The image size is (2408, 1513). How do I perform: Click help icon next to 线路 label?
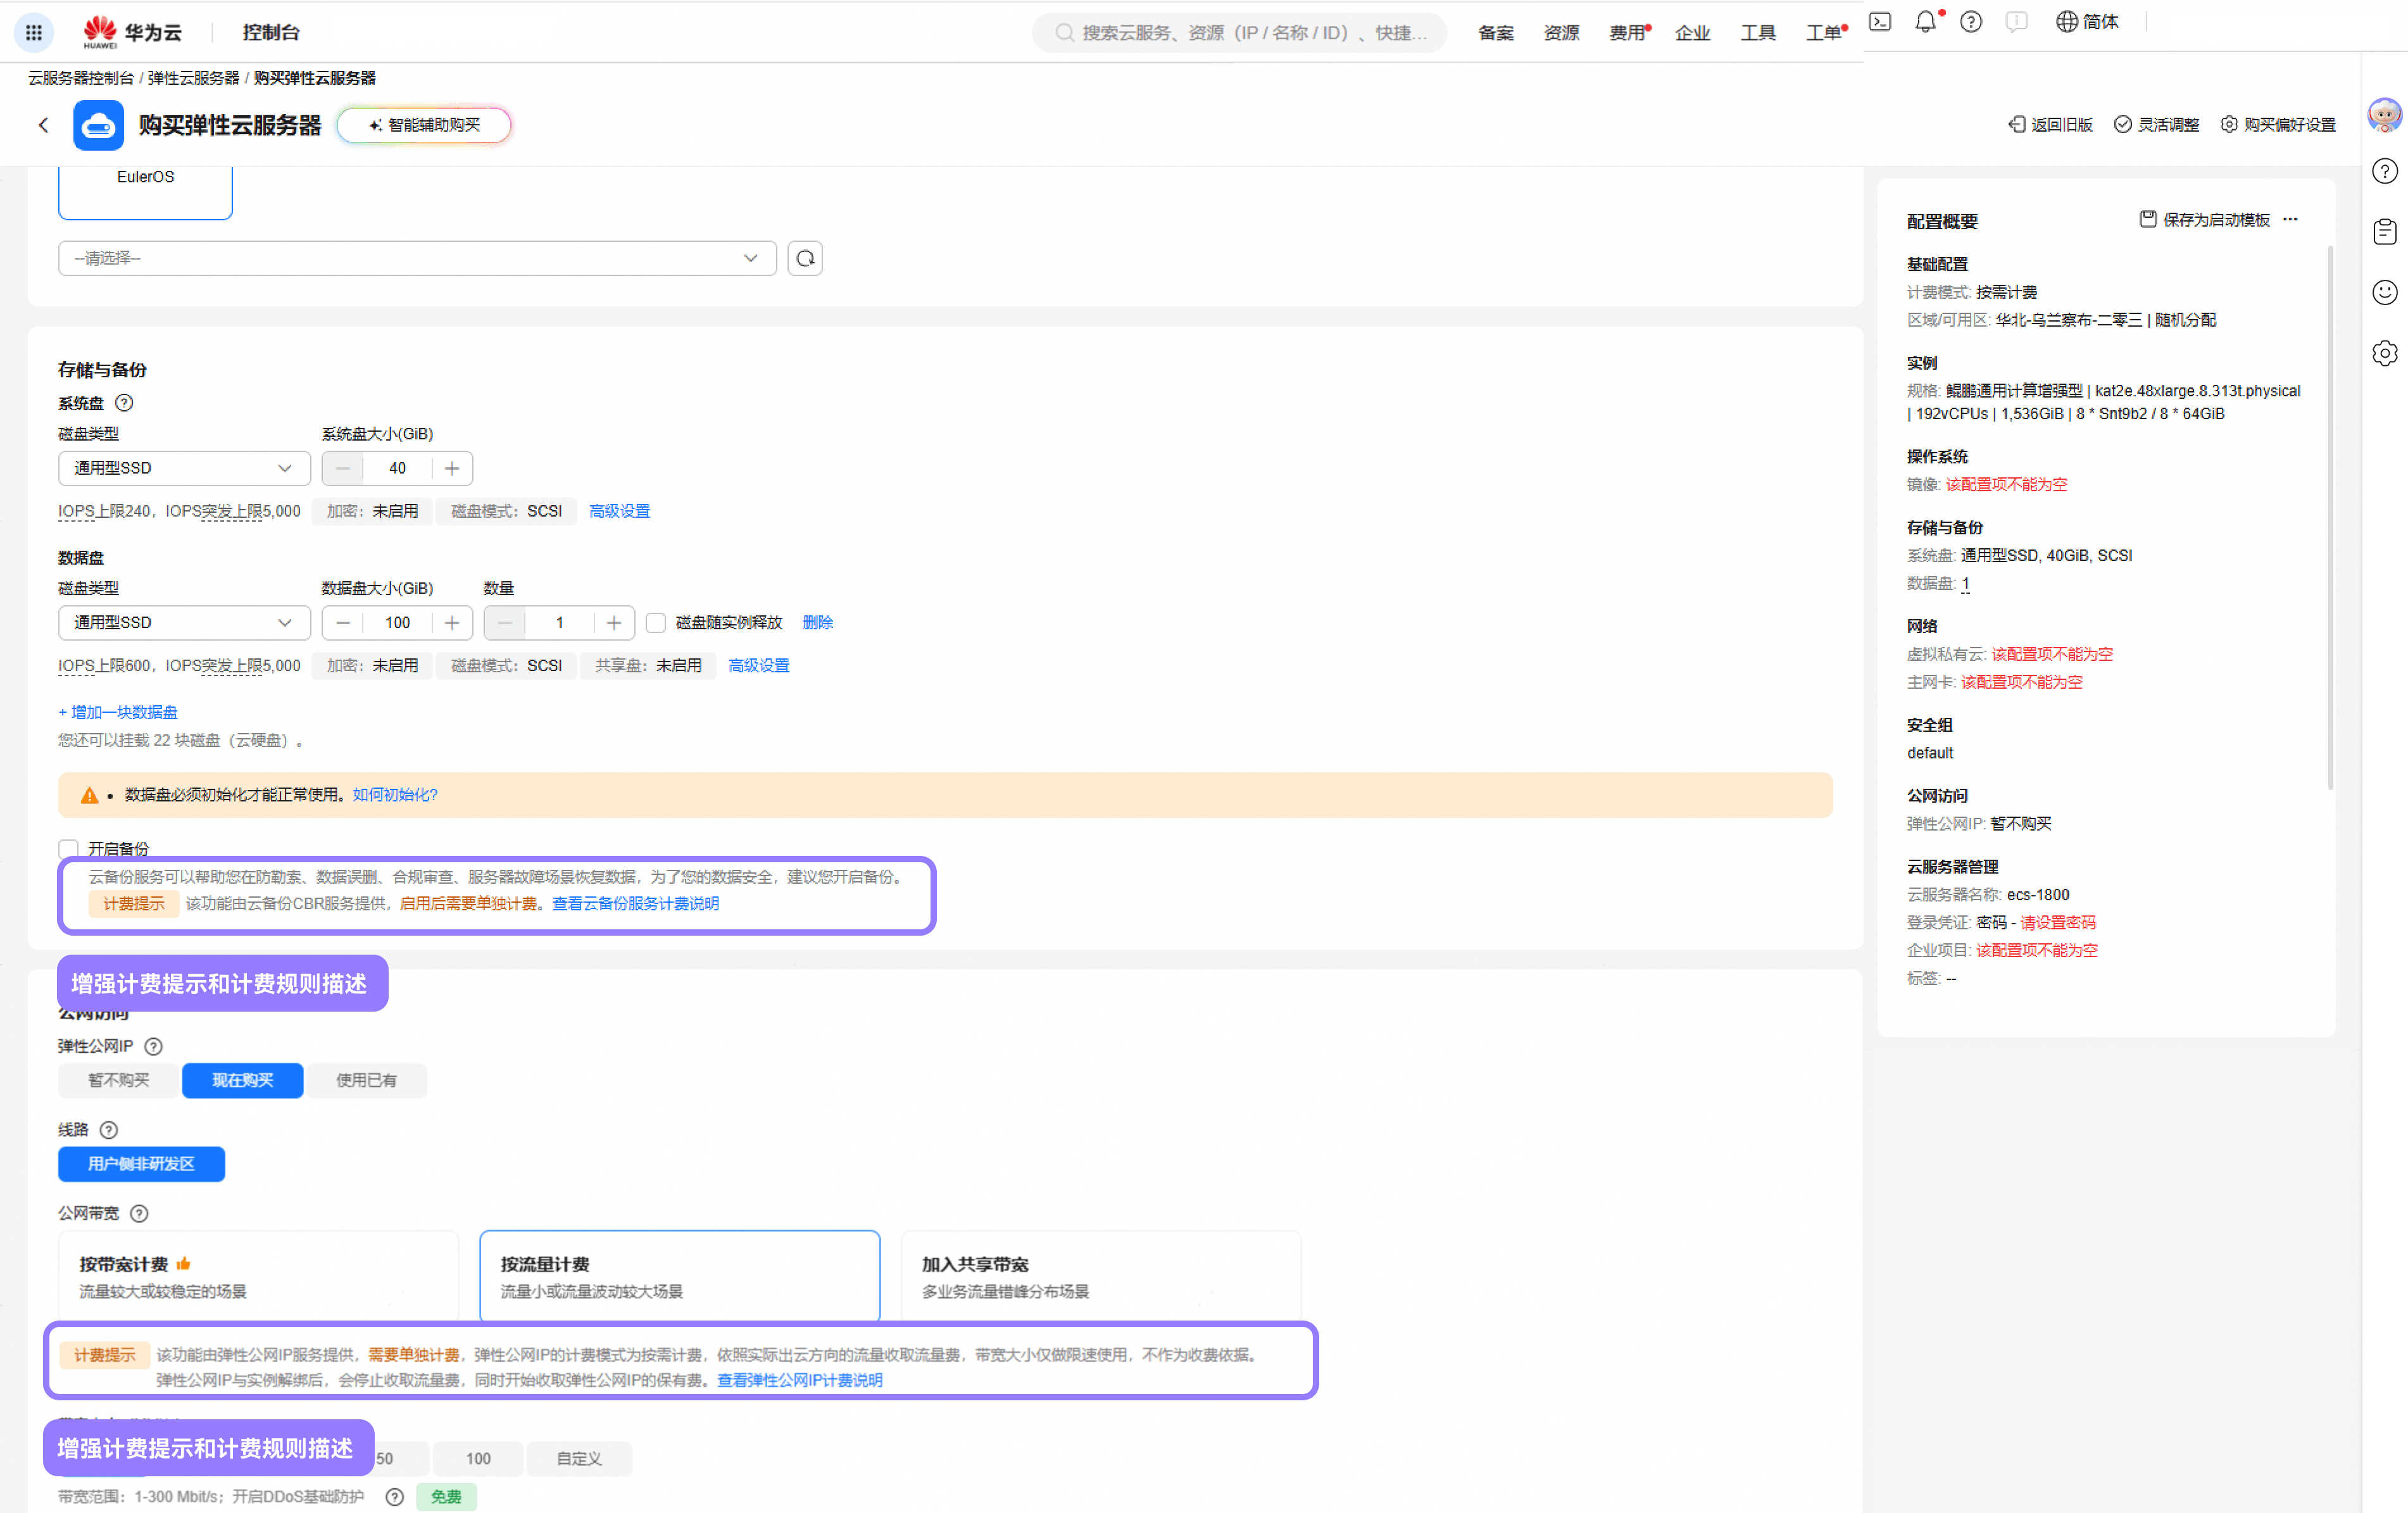[109, 1130]
